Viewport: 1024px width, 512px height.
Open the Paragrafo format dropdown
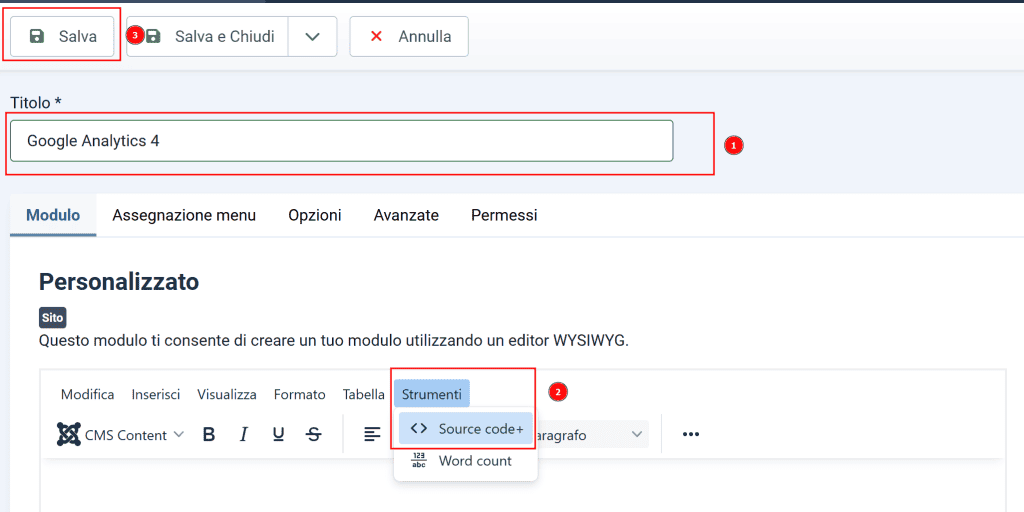point(591,434)
